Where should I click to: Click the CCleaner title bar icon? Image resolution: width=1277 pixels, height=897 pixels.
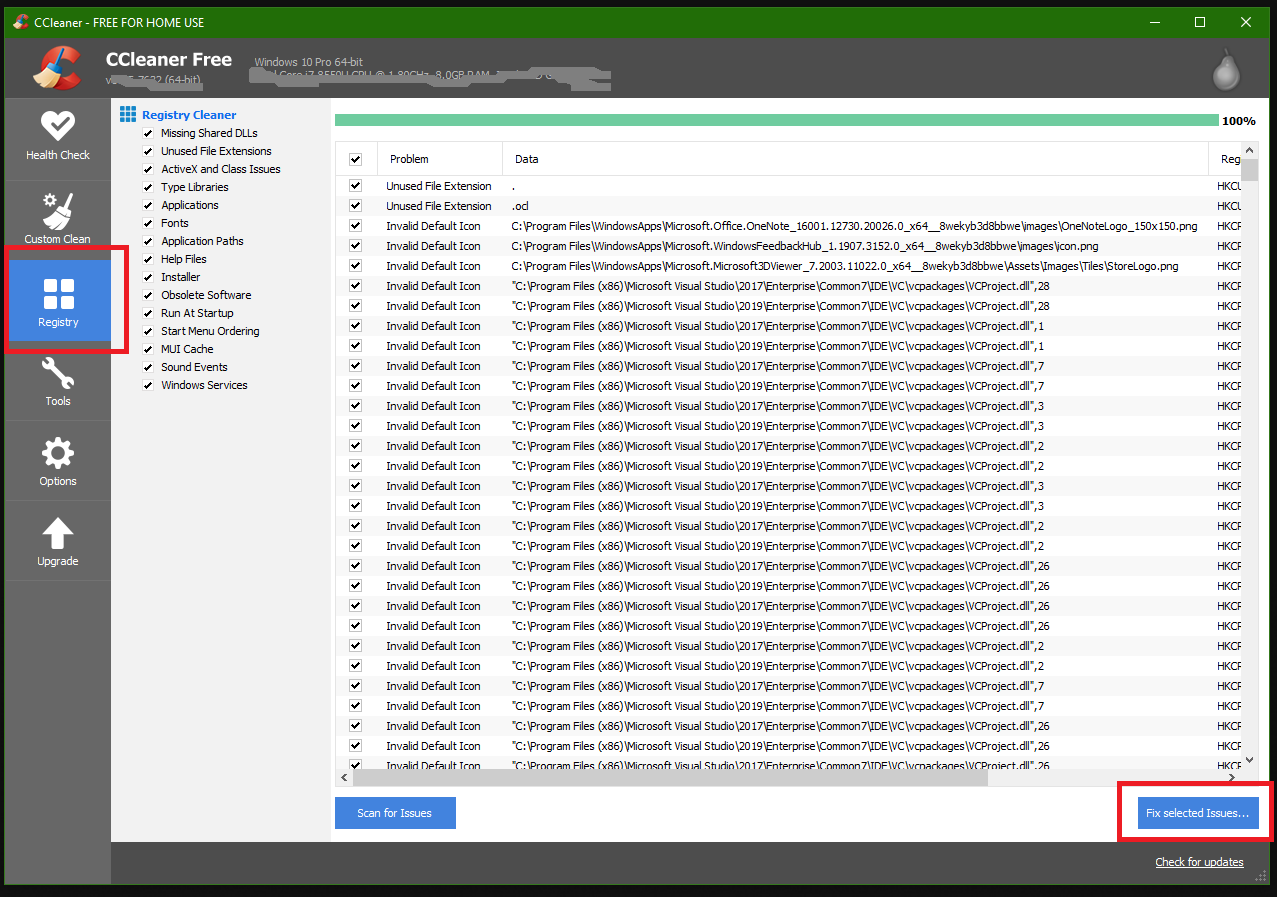pos(20,22)
